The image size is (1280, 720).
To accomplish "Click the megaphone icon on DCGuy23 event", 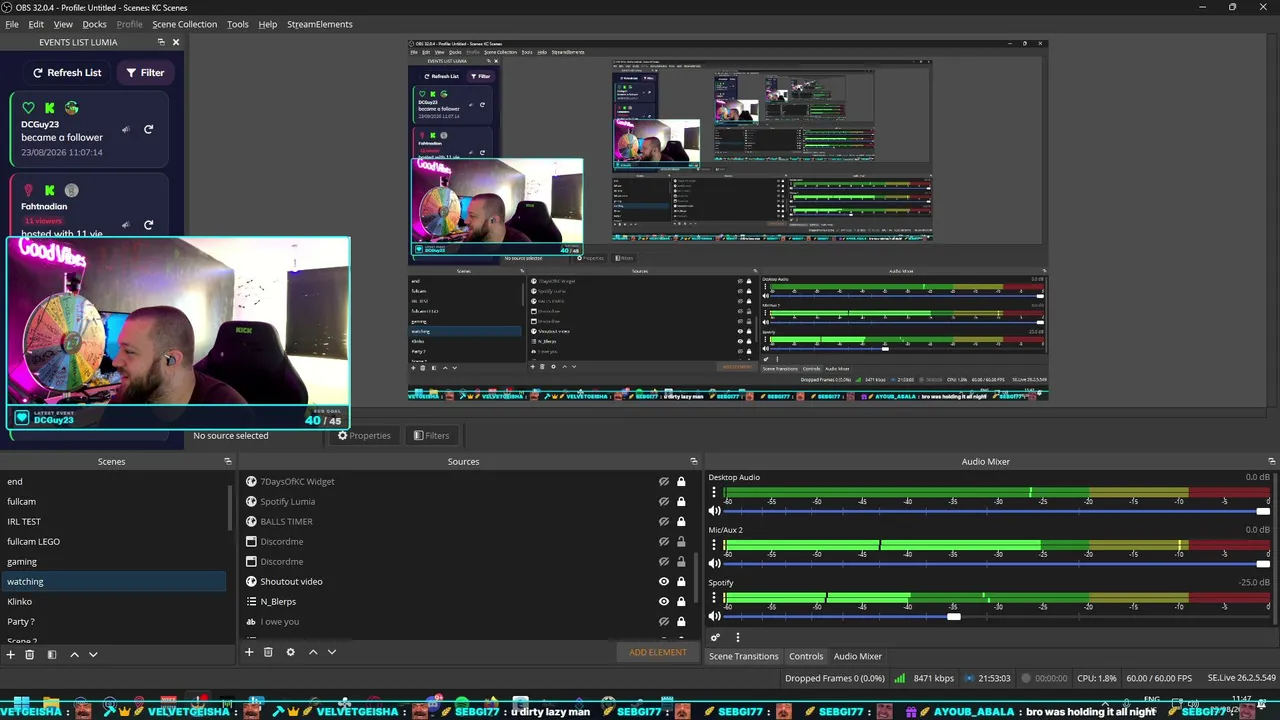I will tap(125, 129).
